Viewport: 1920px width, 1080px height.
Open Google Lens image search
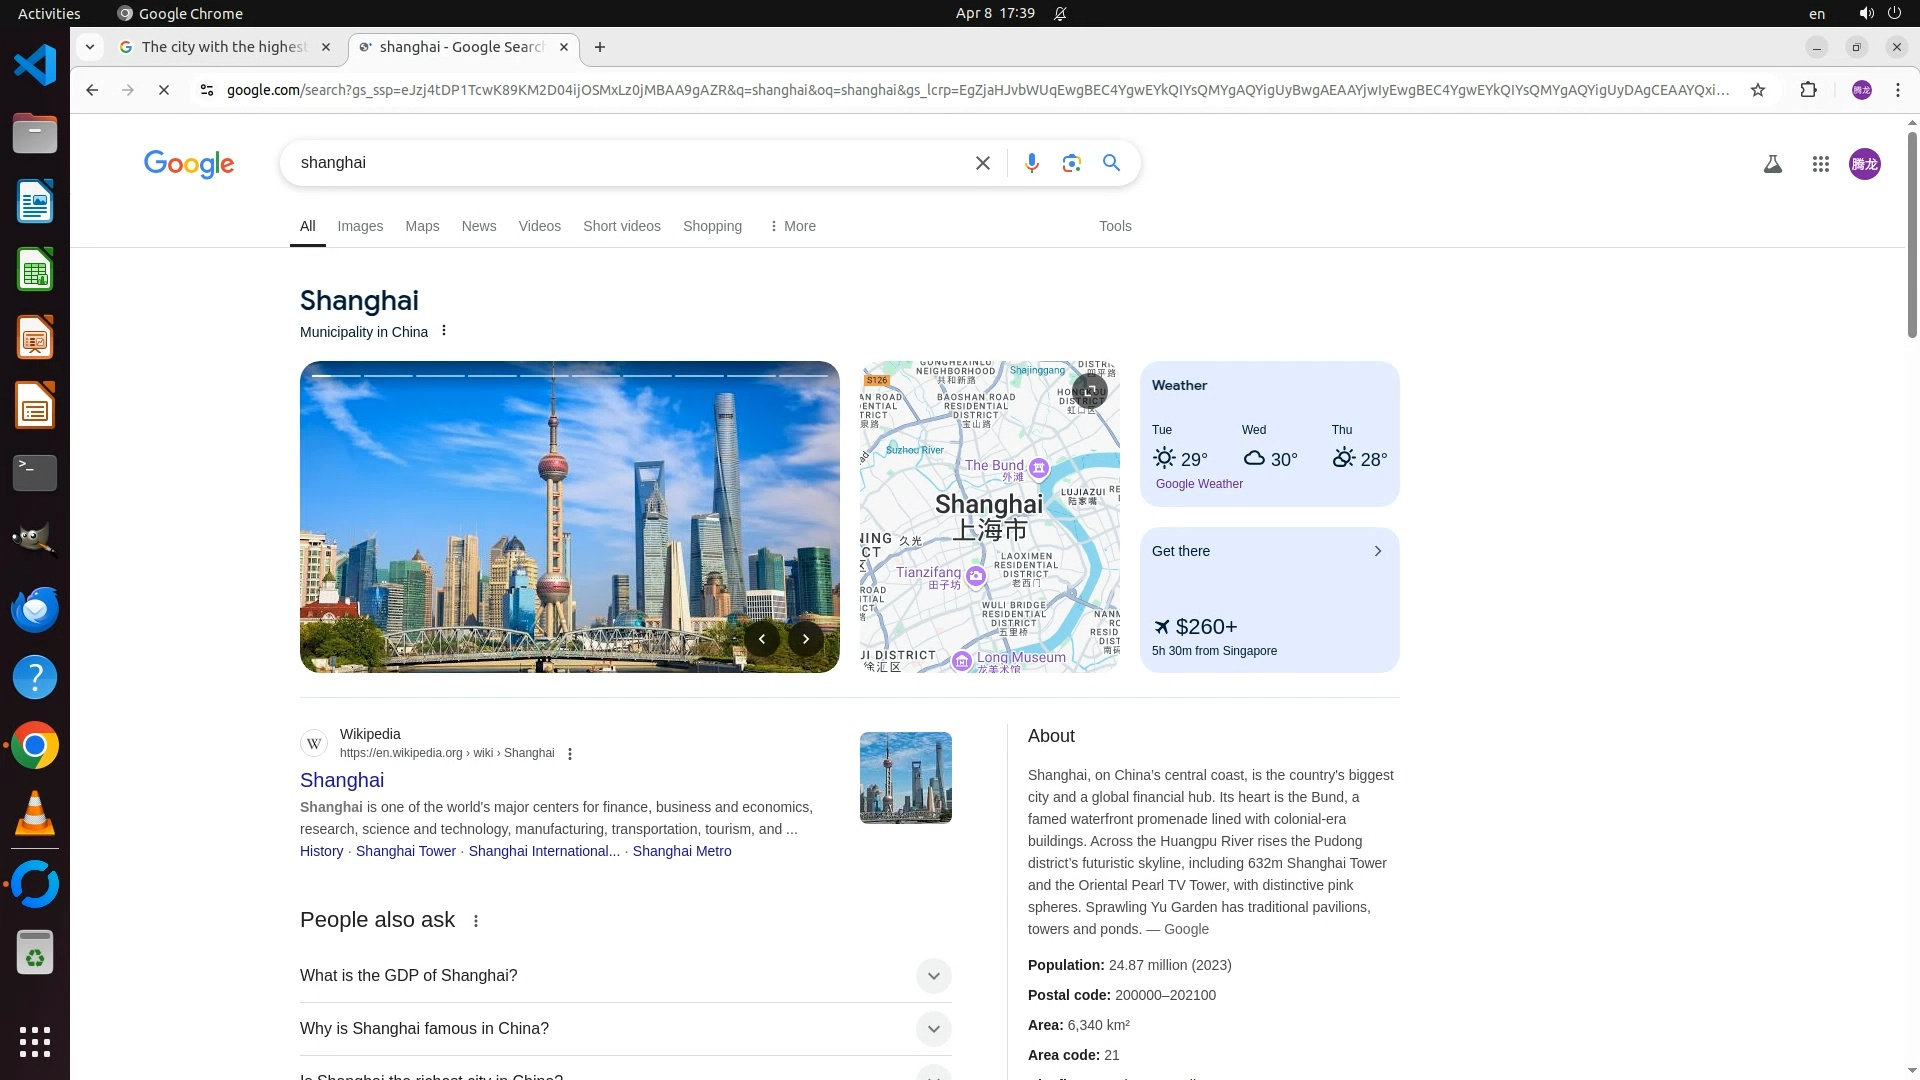[x=1071, y=163]
